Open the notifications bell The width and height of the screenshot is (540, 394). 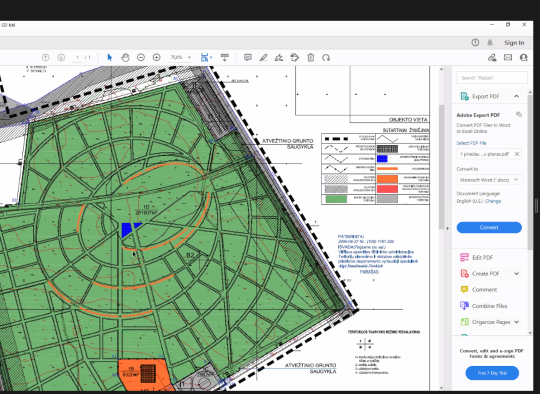(x=490, y=43)
